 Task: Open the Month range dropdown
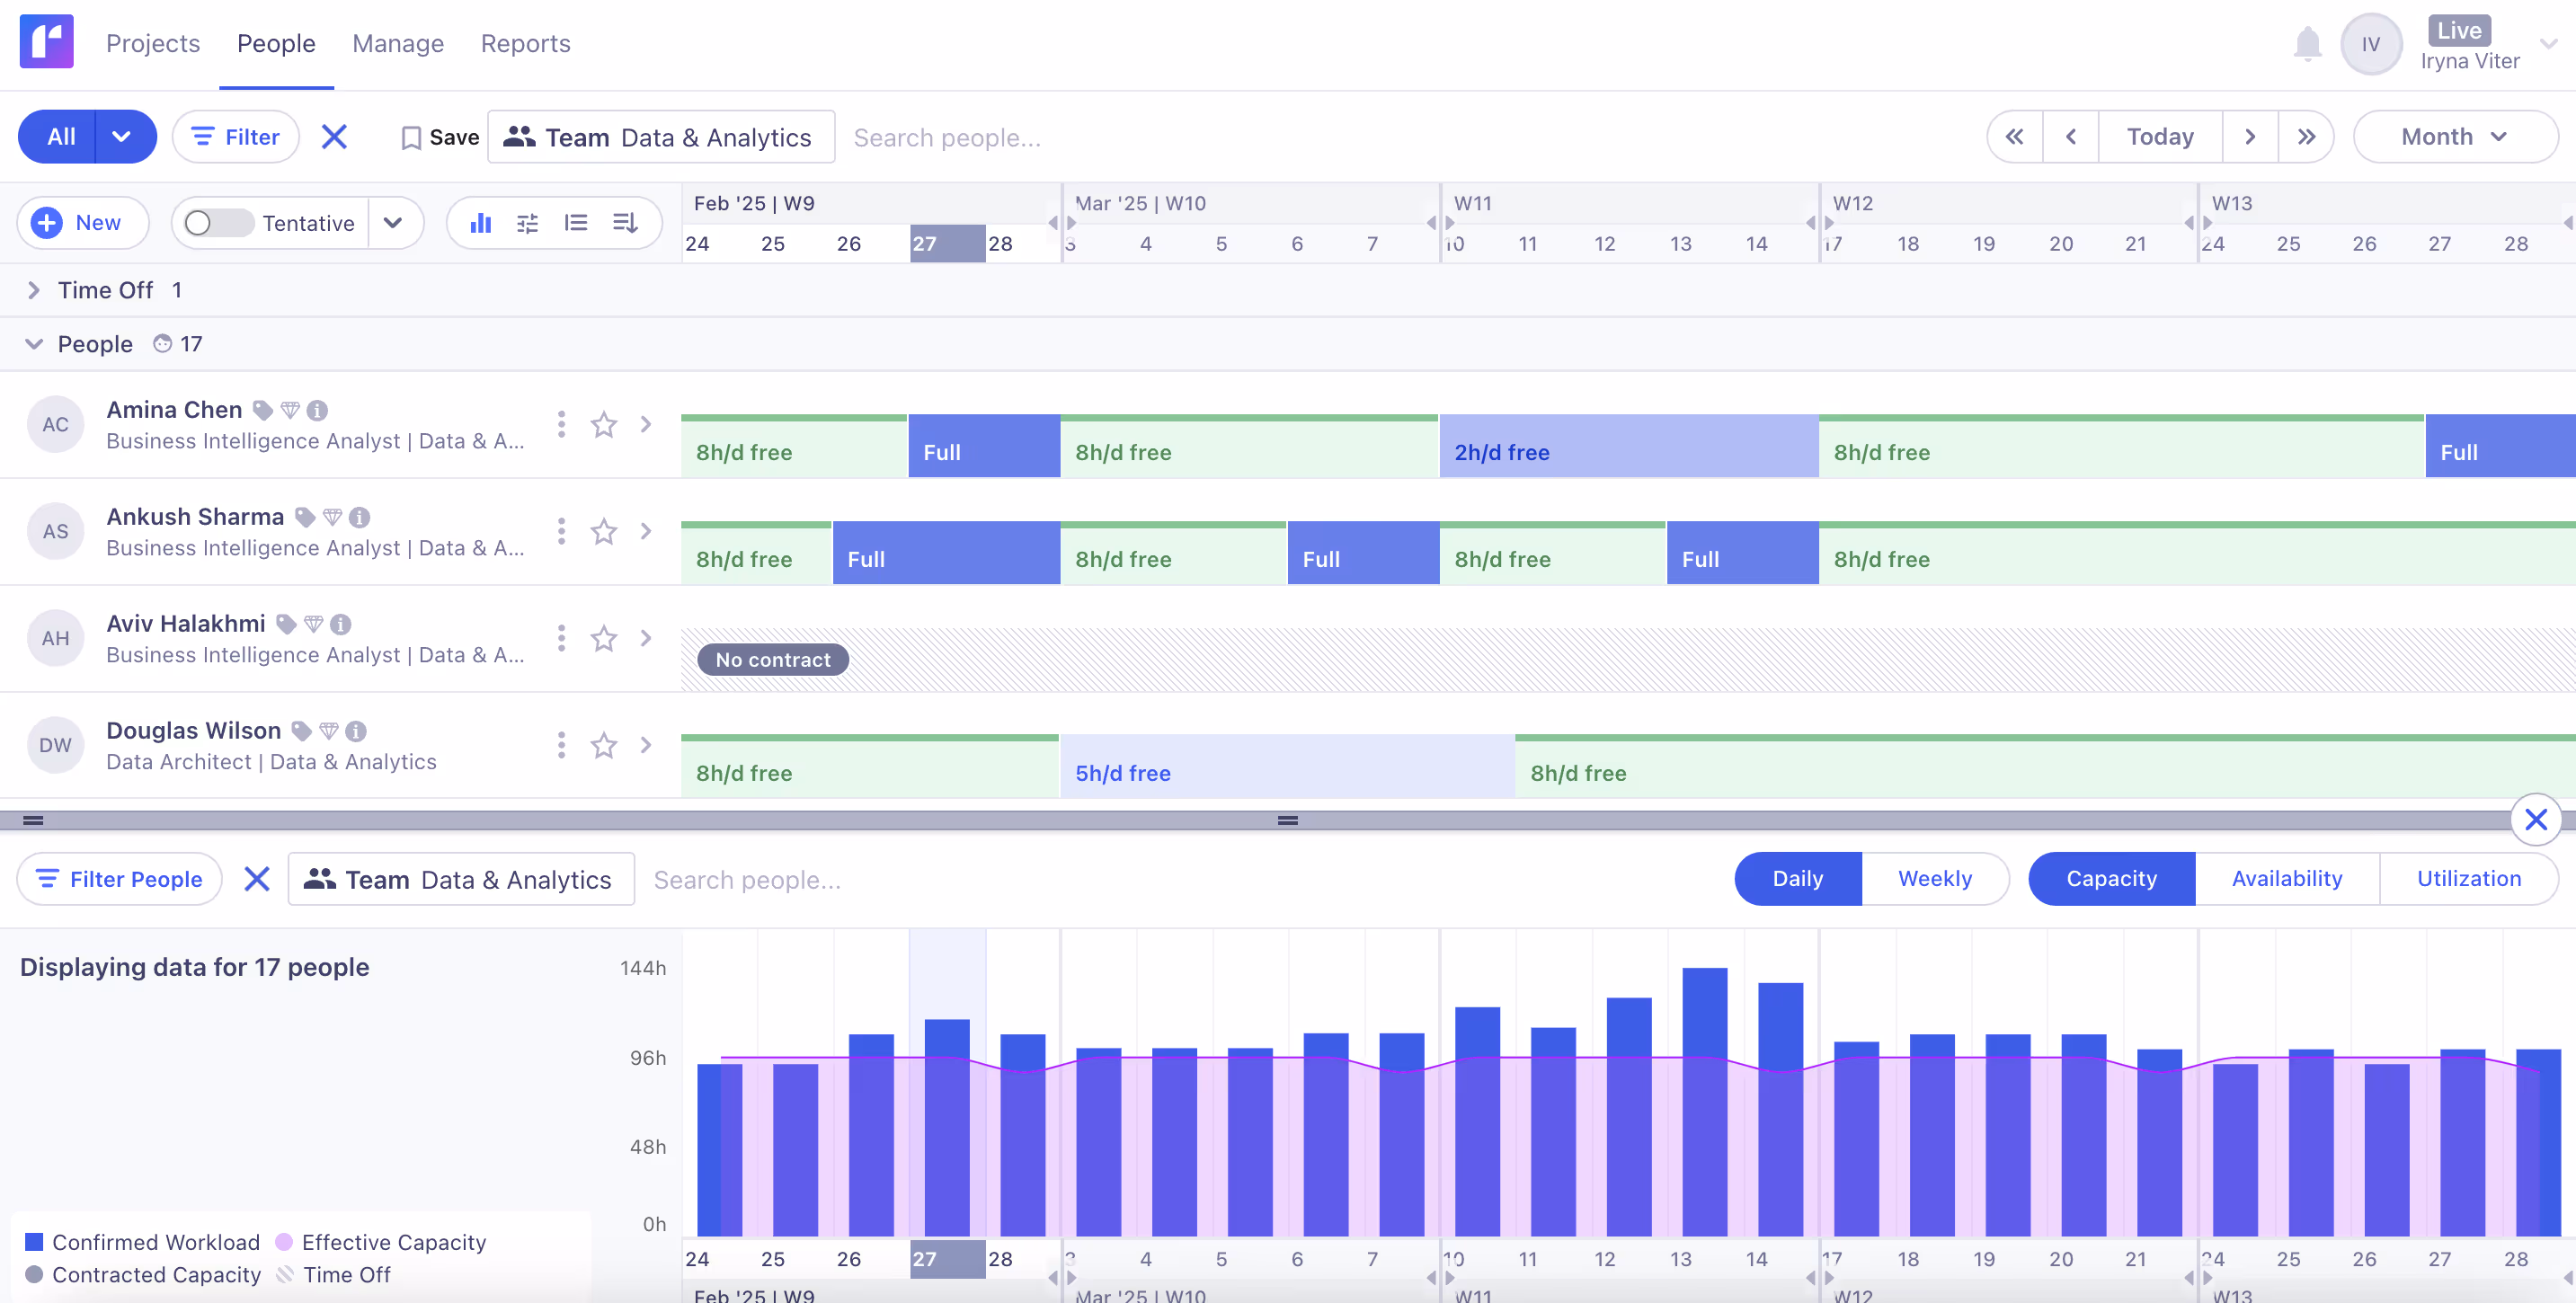(x=2454, y=137)
